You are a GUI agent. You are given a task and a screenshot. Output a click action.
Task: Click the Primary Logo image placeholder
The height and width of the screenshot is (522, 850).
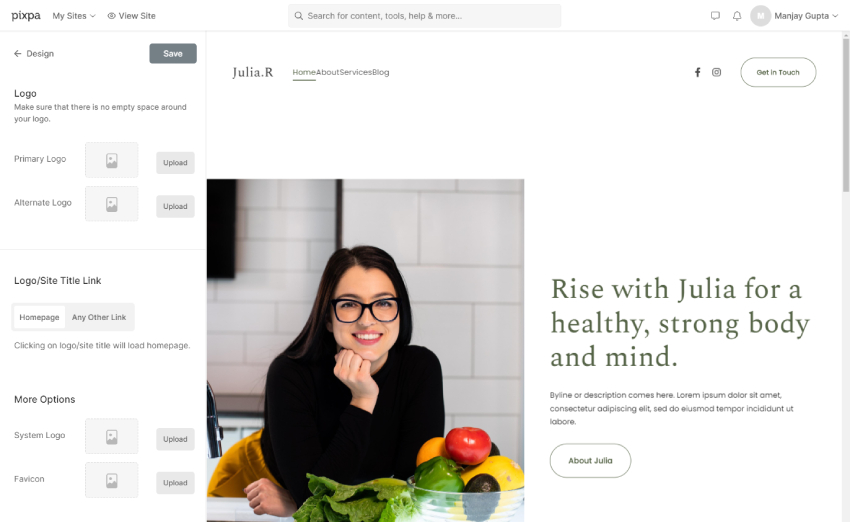pos(112,160)
